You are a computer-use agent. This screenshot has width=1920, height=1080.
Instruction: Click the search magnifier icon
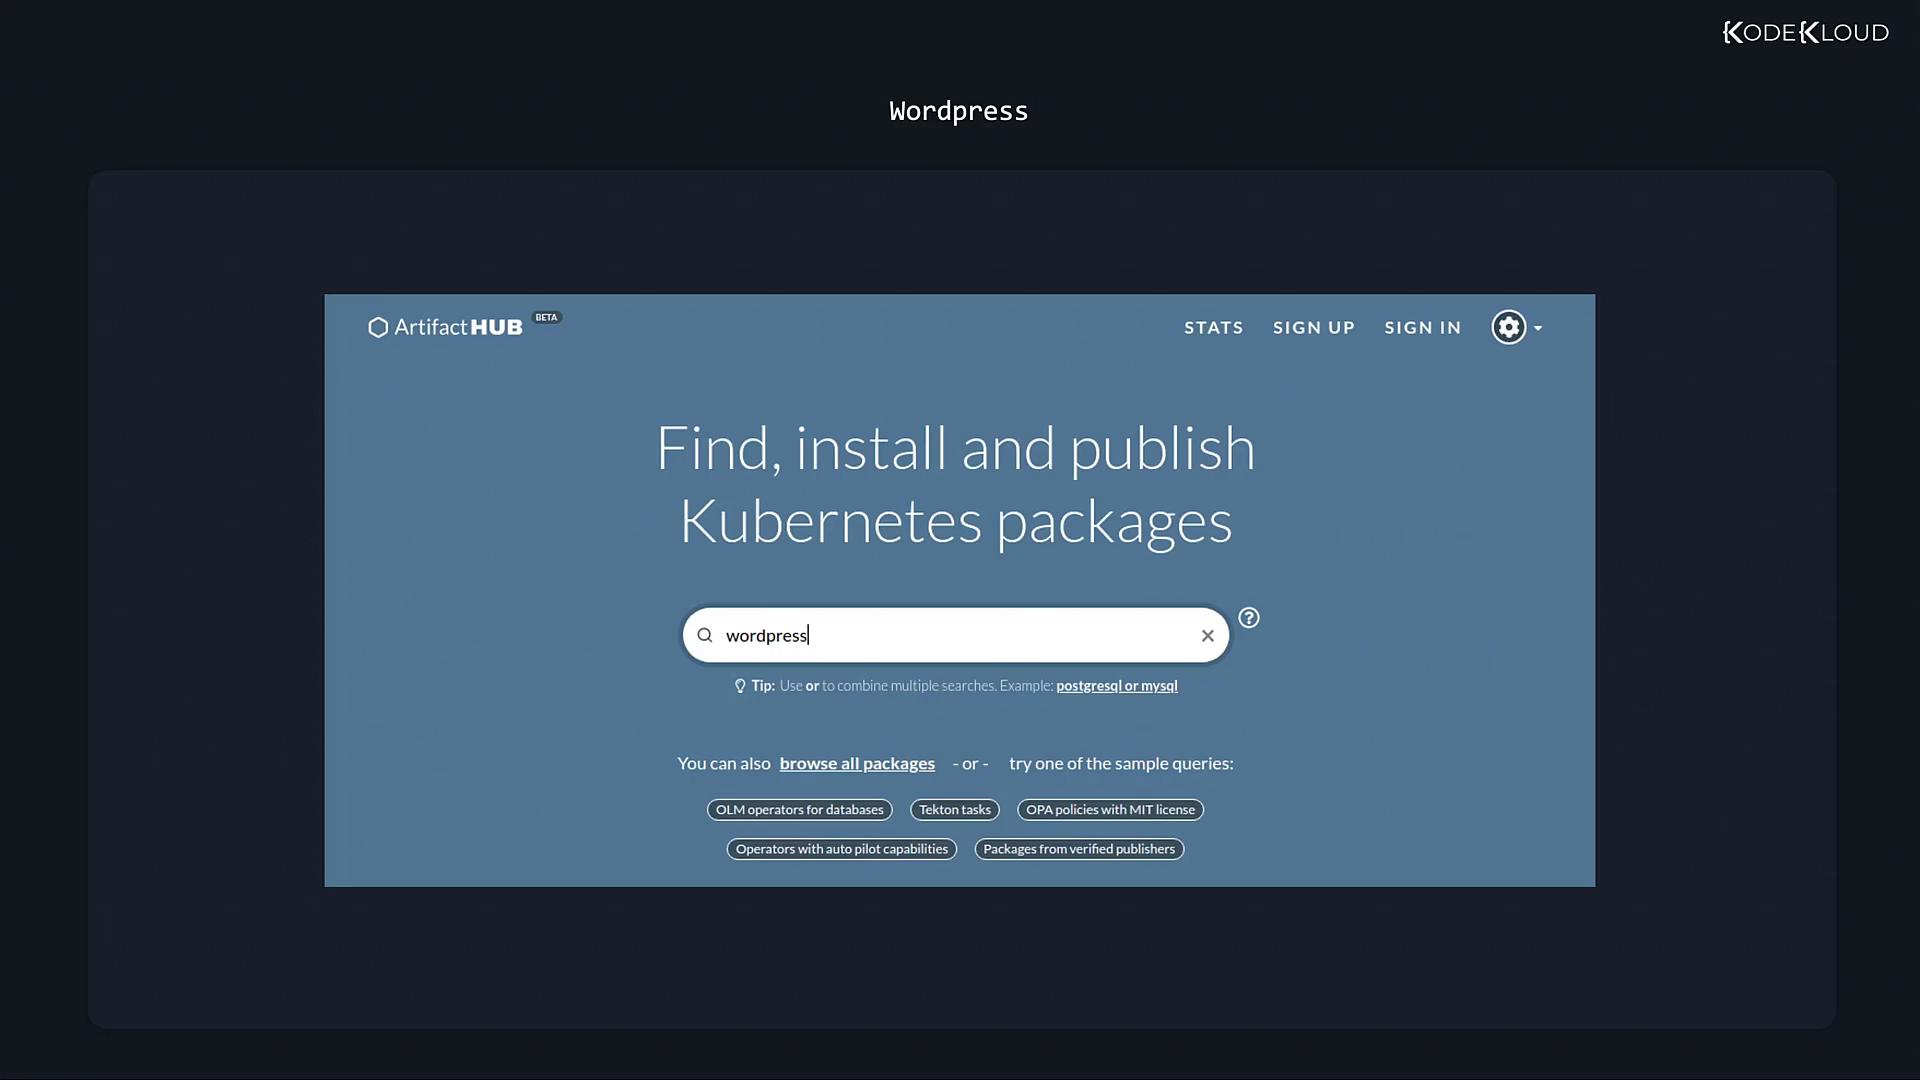click(x=705, y=635)
